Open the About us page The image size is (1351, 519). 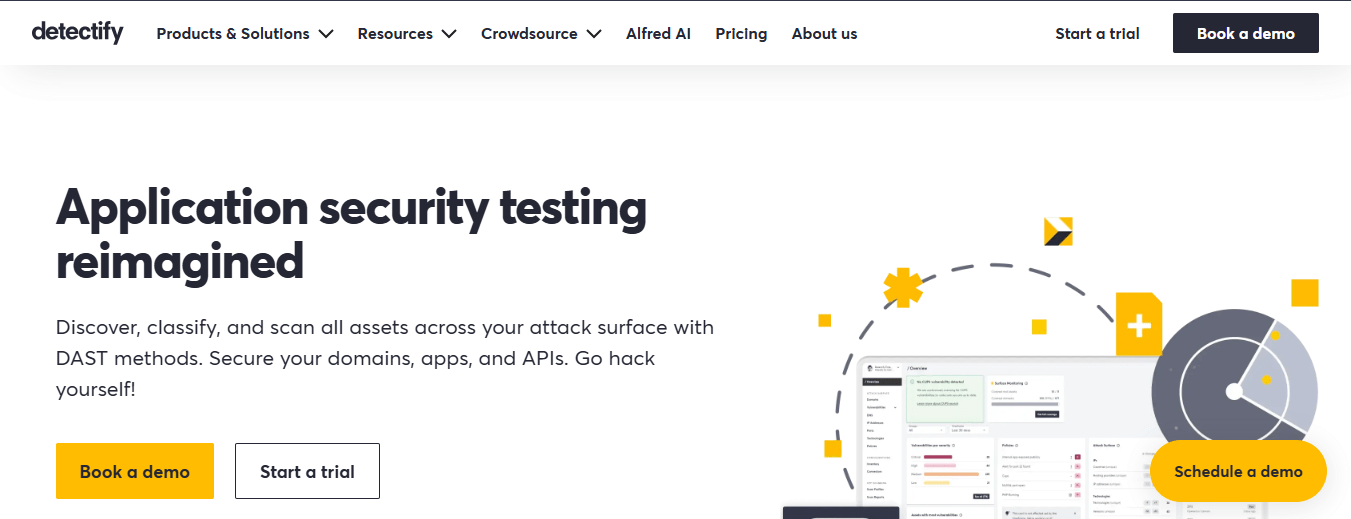click(824, 34)
